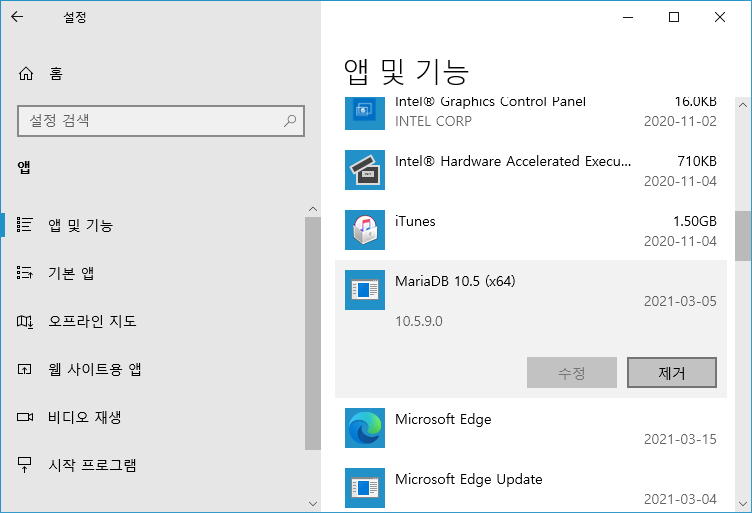Minimize the 설정 window
Screen dimensions: 752x513
tap(628, 17)
